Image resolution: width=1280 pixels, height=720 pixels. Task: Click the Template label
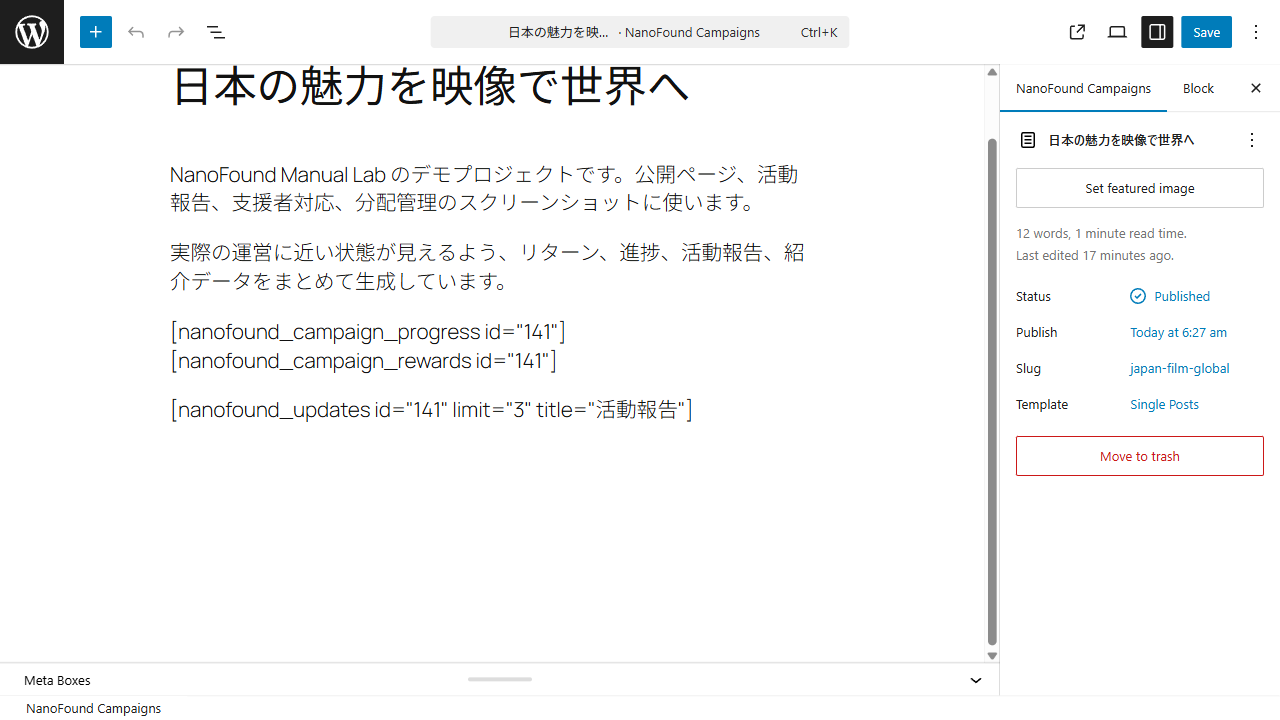(x=1042, y=404)
